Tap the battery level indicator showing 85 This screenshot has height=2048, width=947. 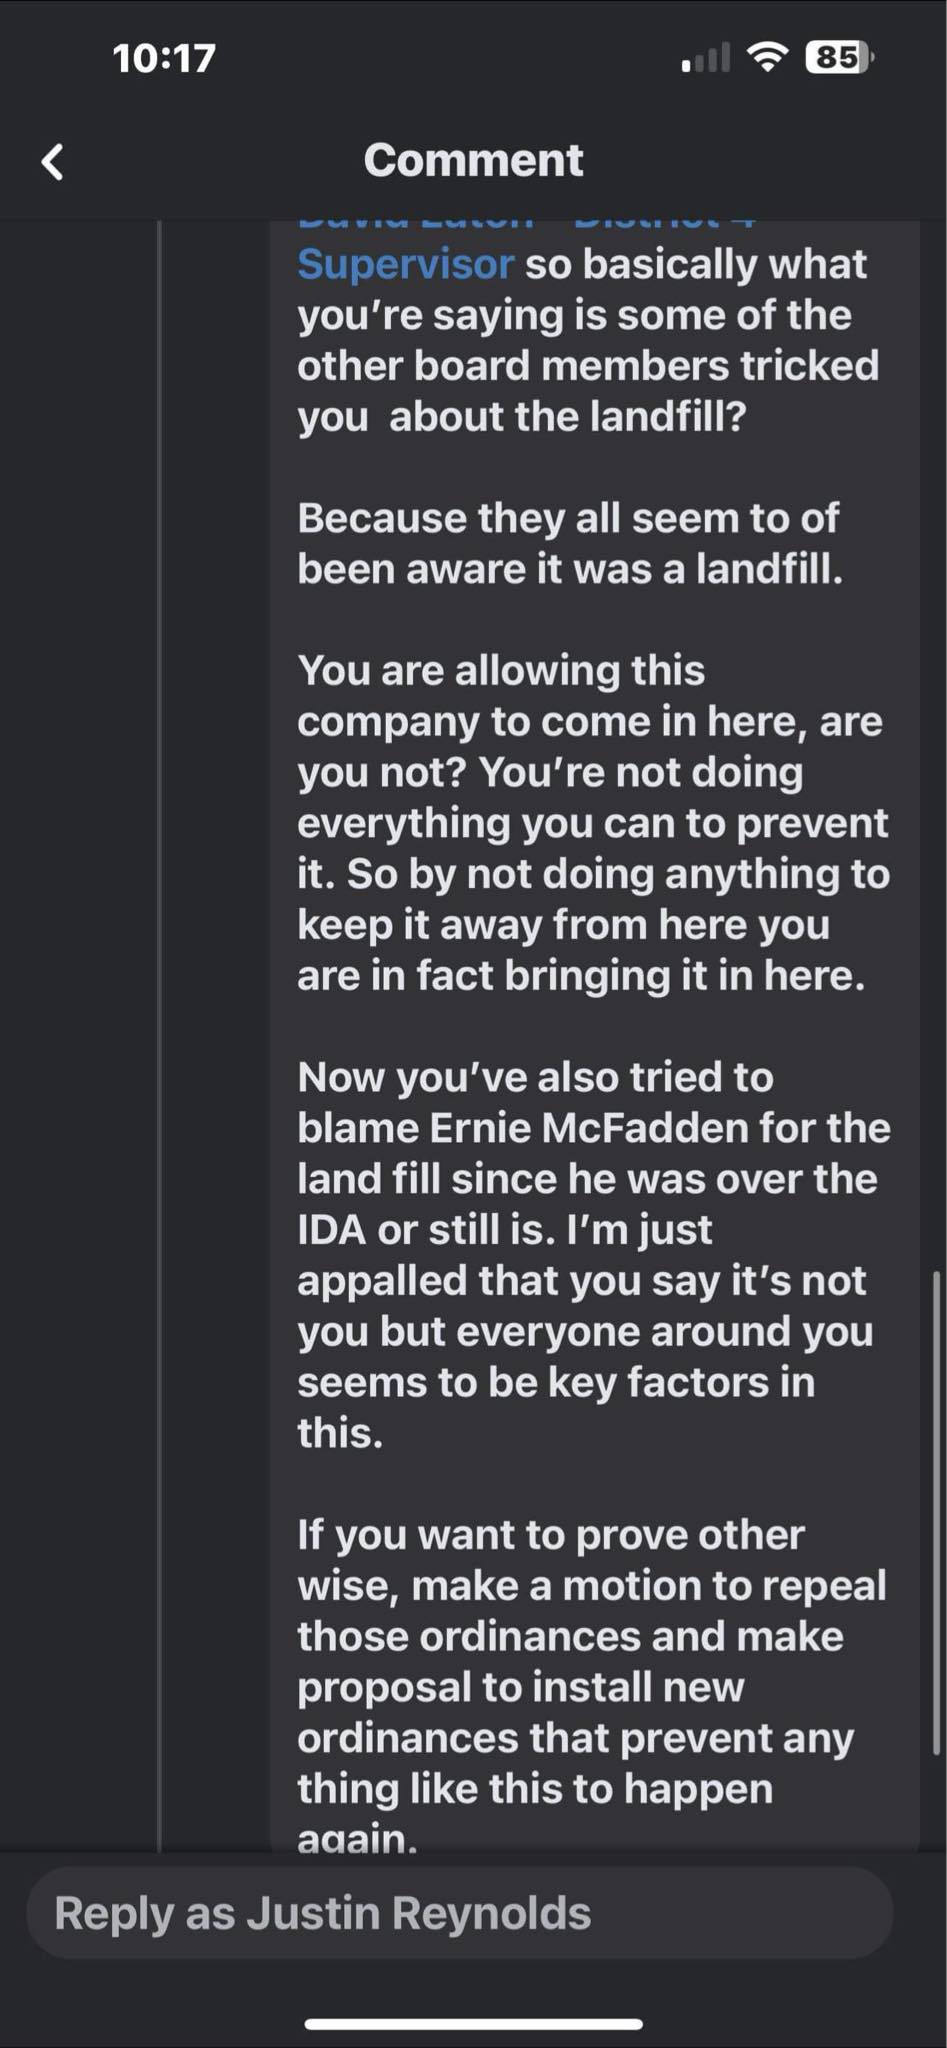tap(839, 57)
